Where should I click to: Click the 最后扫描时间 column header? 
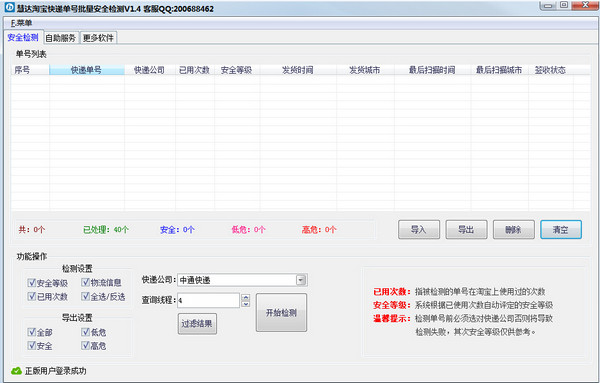point(432,70)
